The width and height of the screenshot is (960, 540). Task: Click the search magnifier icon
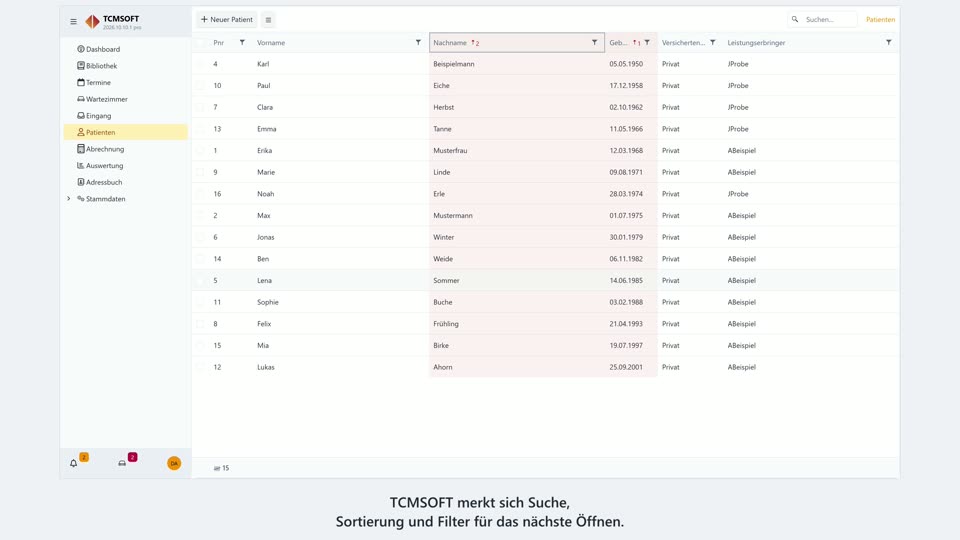795,20
